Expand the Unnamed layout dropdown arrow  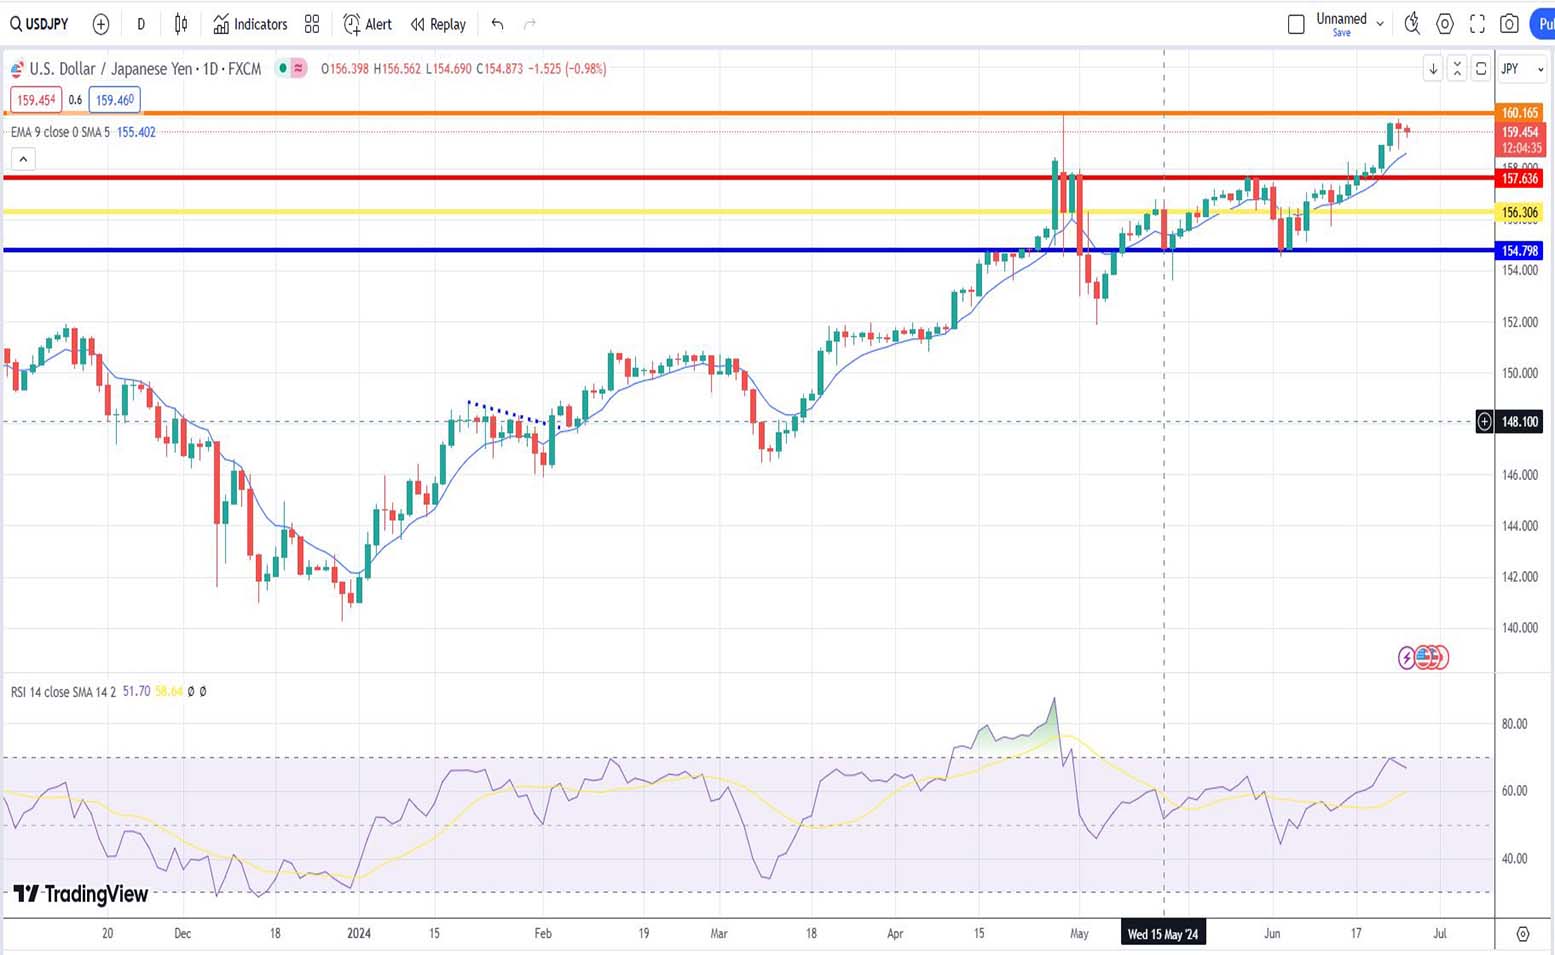pos(1380,24)
